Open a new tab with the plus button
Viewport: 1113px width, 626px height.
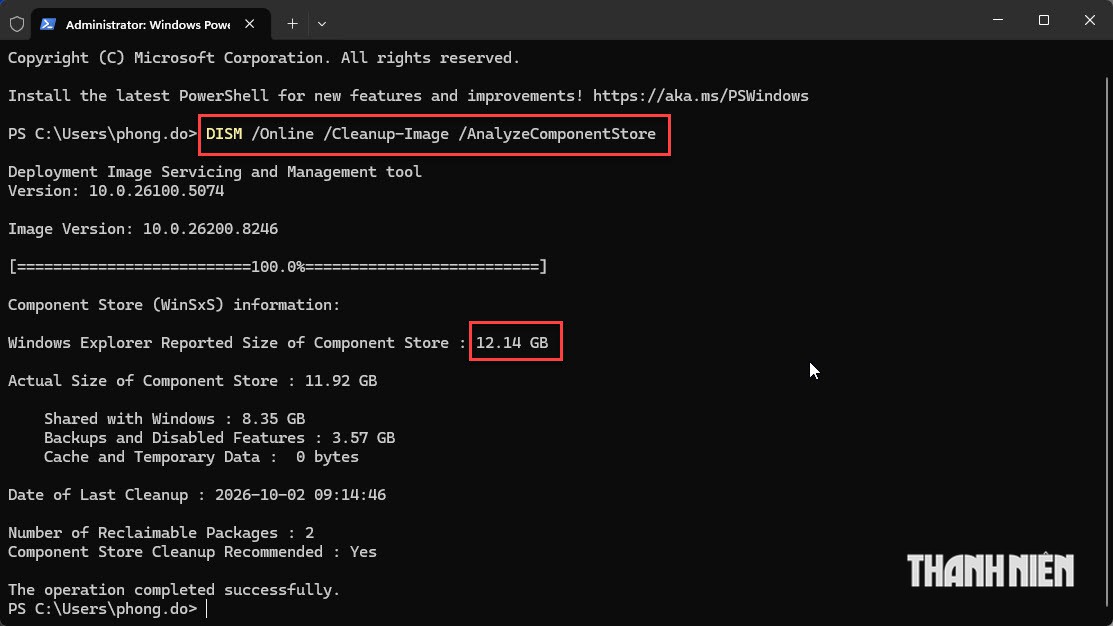click(292, 24)
